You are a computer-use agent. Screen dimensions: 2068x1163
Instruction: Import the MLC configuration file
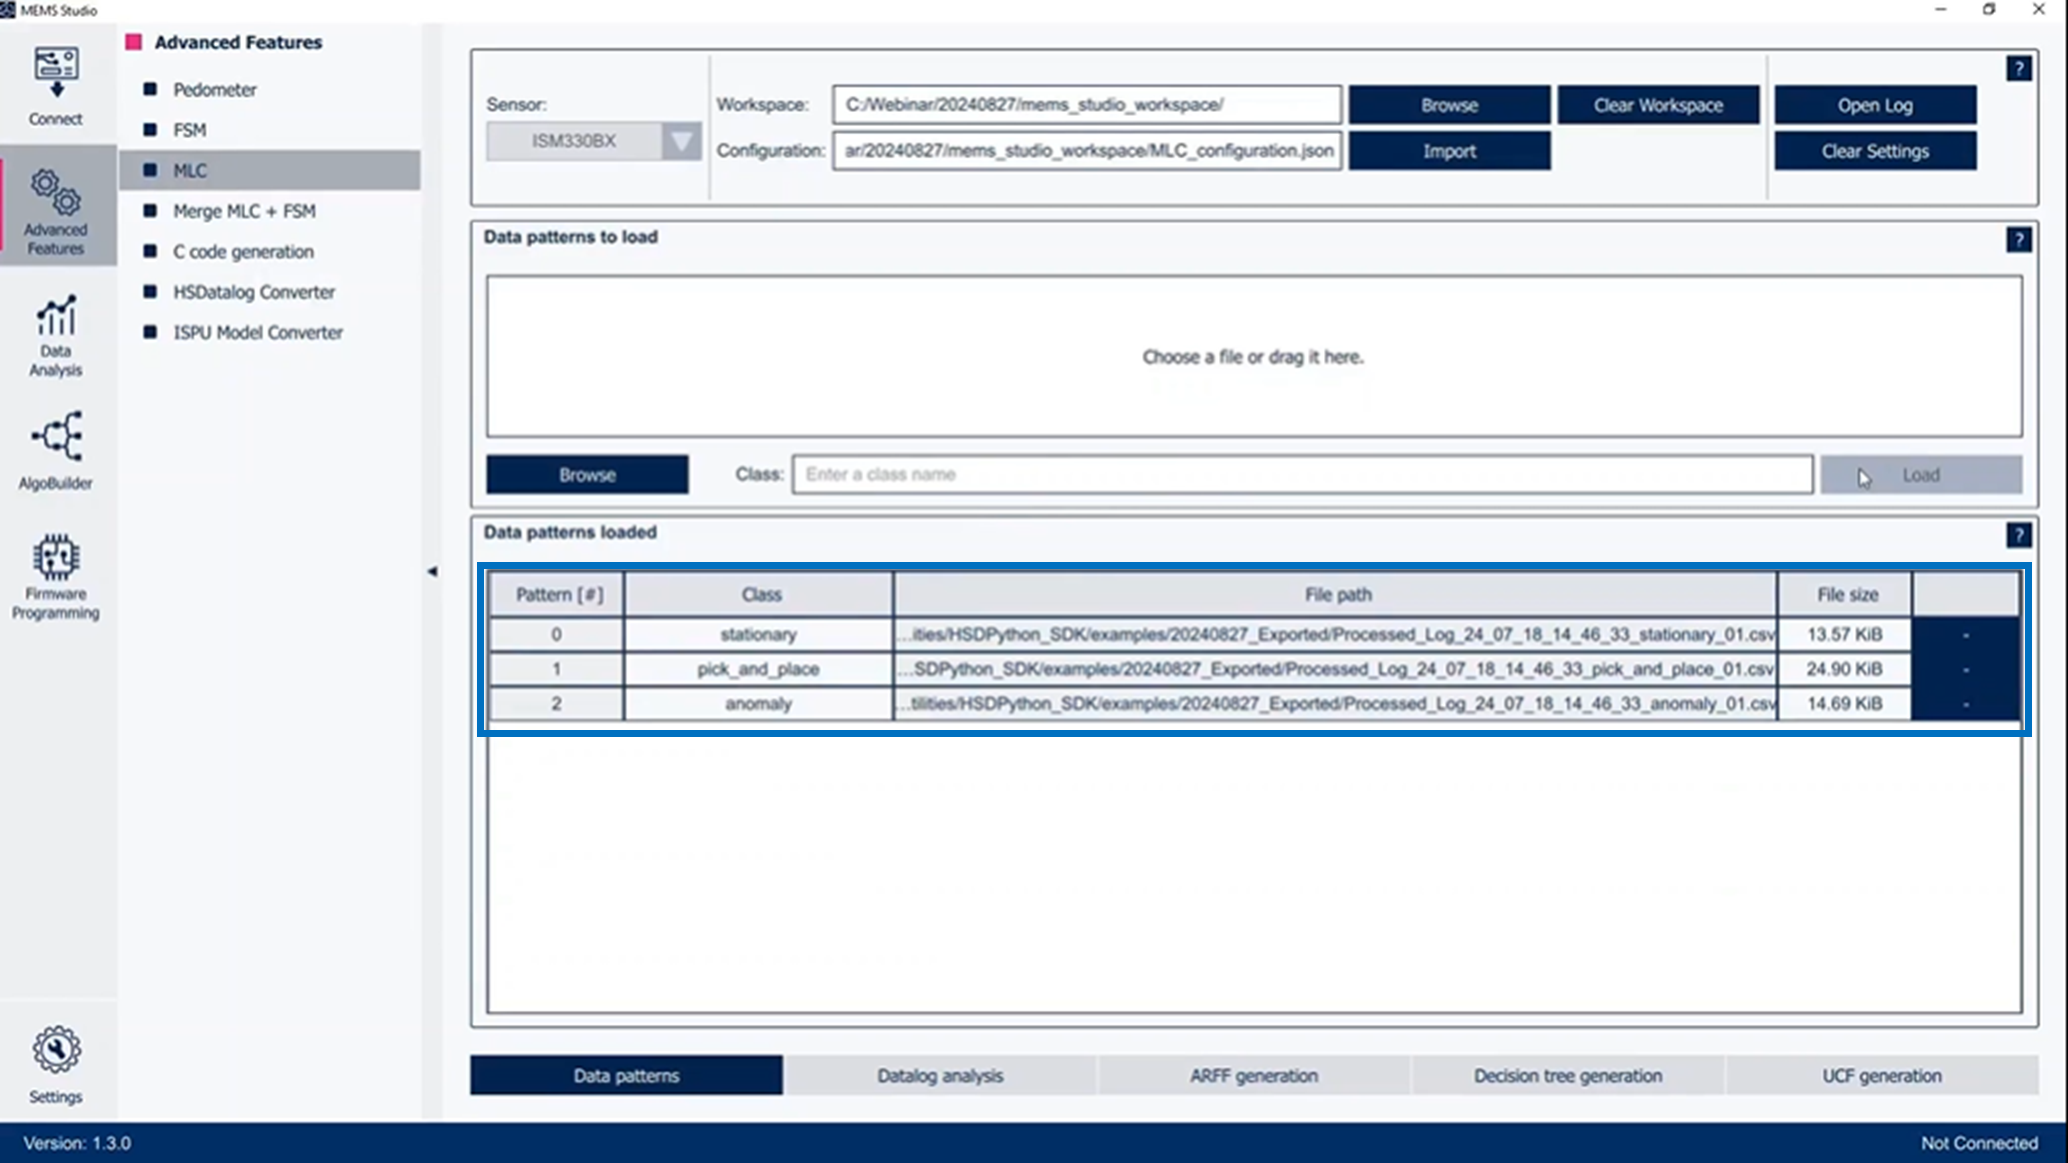click(1449, 150)
